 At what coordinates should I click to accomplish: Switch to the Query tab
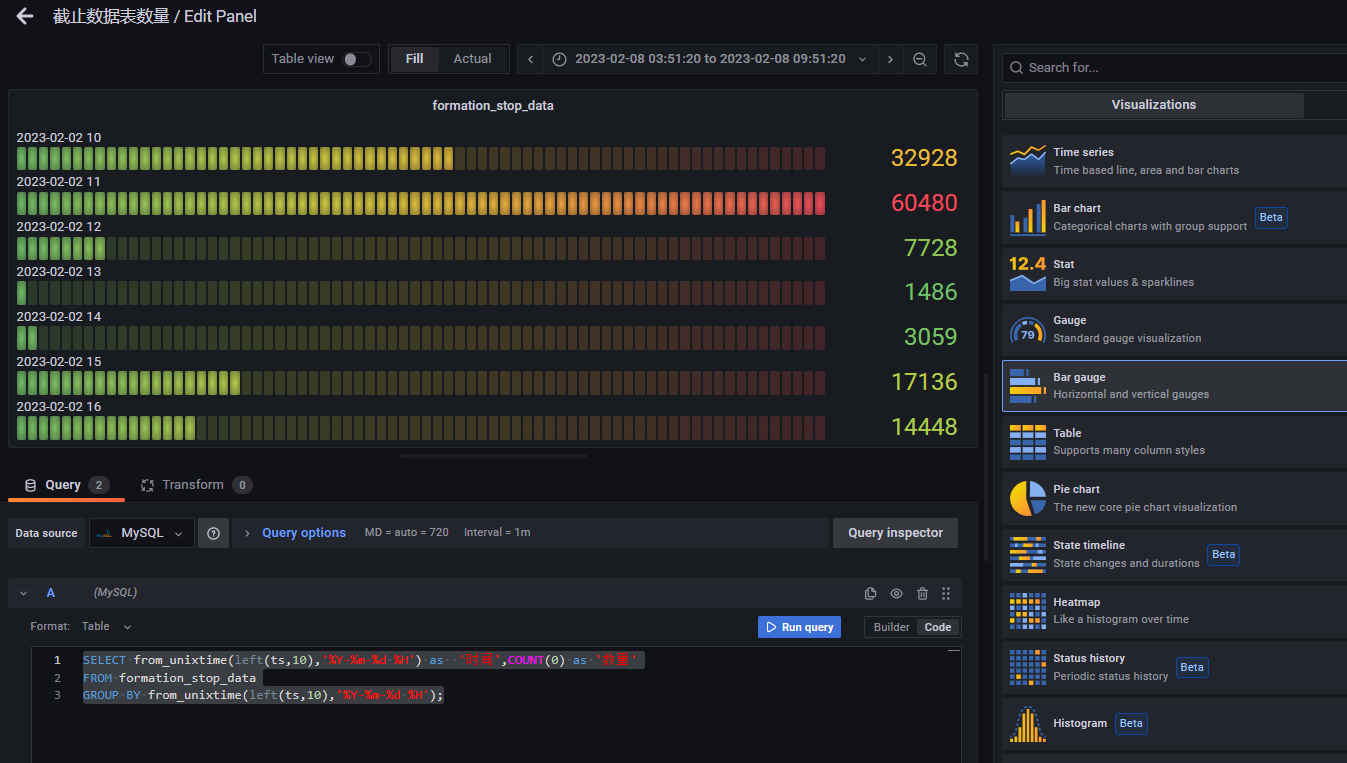pyautogui.click(x=66, y=485)
